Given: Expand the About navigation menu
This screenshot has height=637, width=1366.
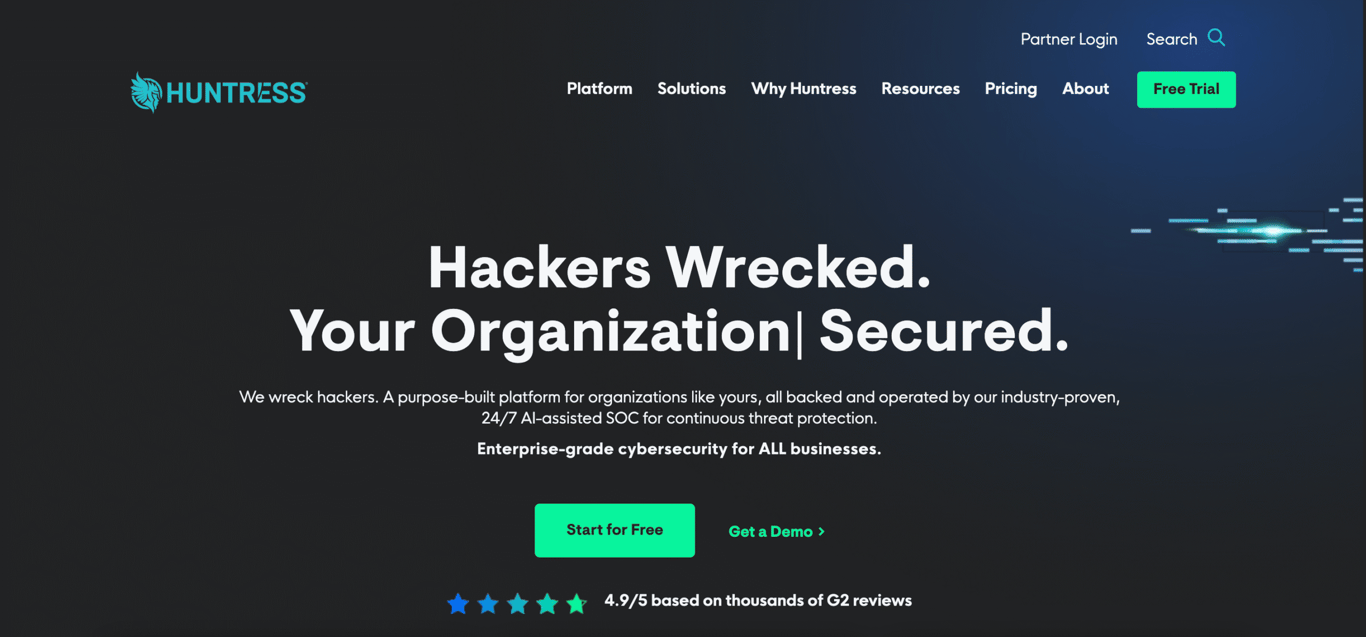Looking at the screenshot, I should click(x=1085, y=89).
